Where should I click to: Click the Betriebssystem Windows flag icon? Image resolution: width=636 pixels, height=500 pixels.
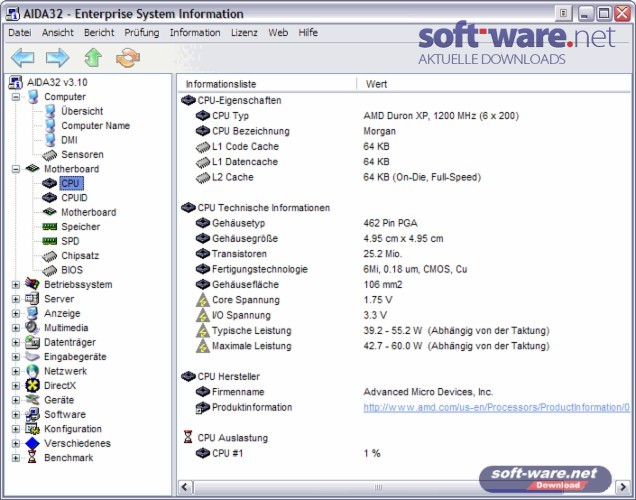point(32,284)
